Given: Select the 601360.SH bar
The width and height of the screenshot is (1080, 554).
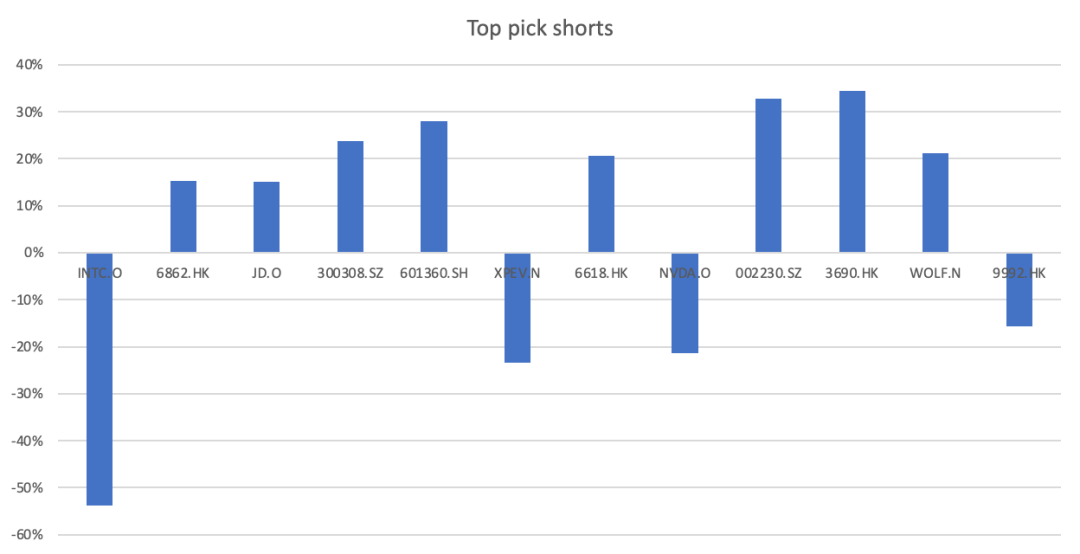Looking at the screenshot, I should (x=434, y=187).
